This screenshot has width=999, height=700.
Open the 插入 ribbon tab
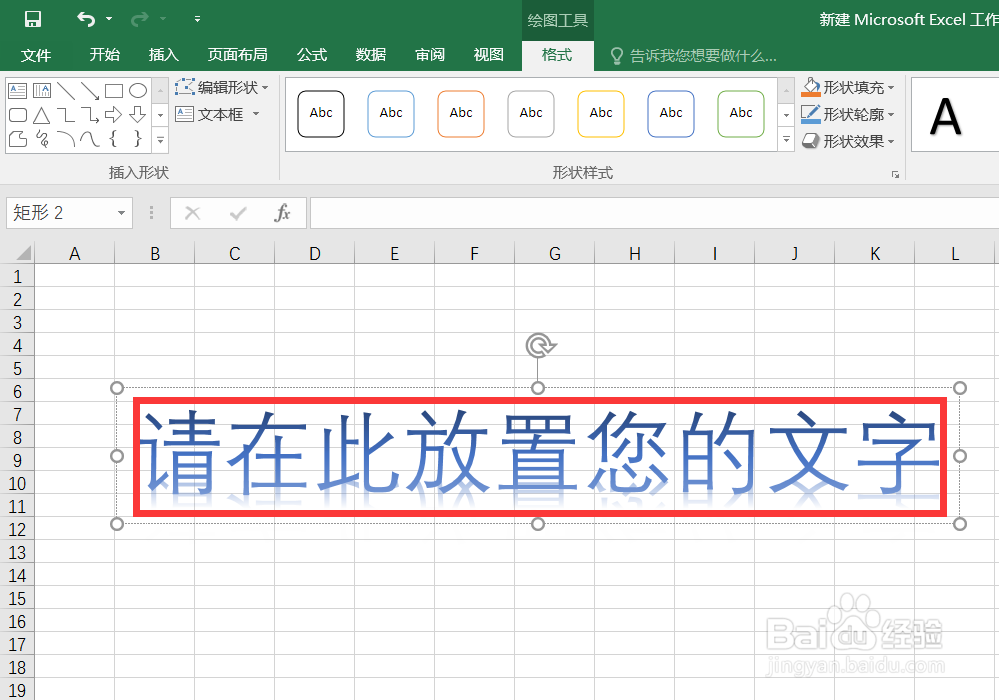[163, 55]
